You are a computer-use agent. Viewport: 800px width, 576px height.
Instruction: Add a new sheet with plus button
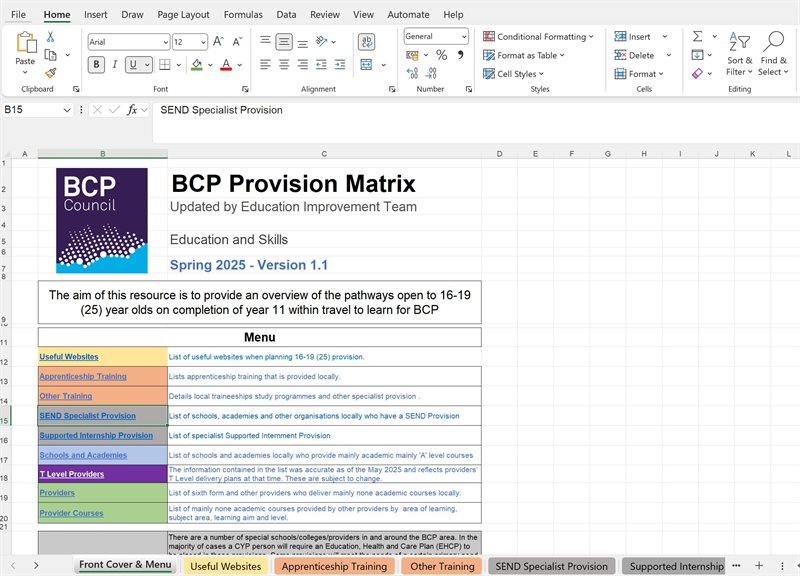tap(759, 565)
